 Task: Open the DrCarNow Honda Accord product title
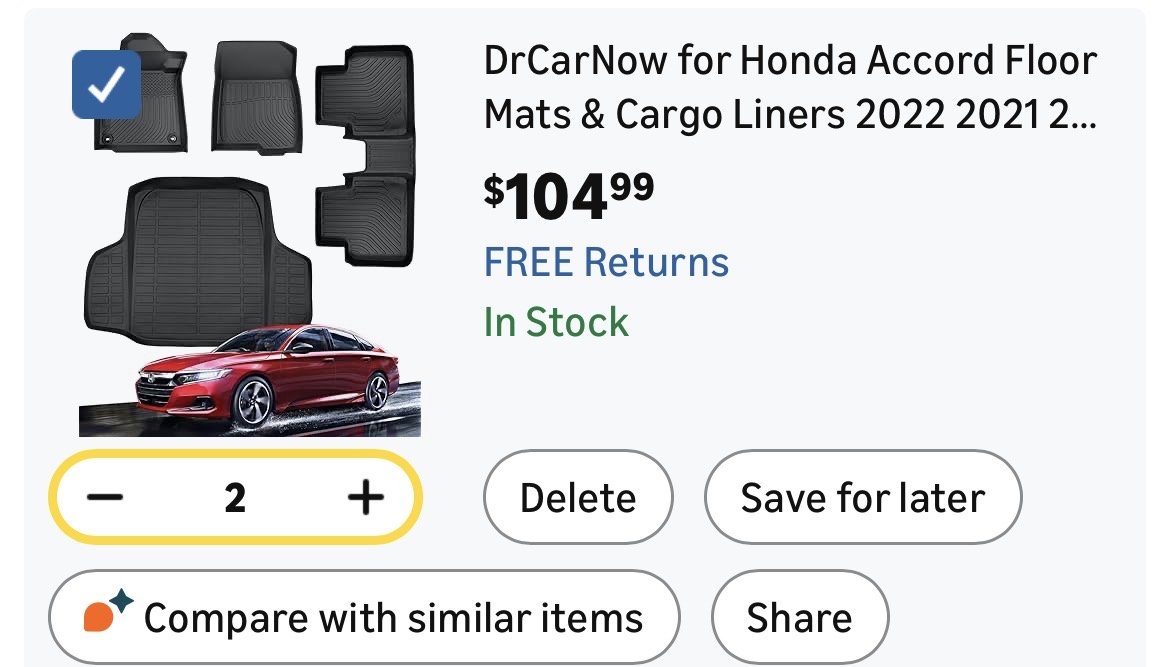click(x=790, y=62)
